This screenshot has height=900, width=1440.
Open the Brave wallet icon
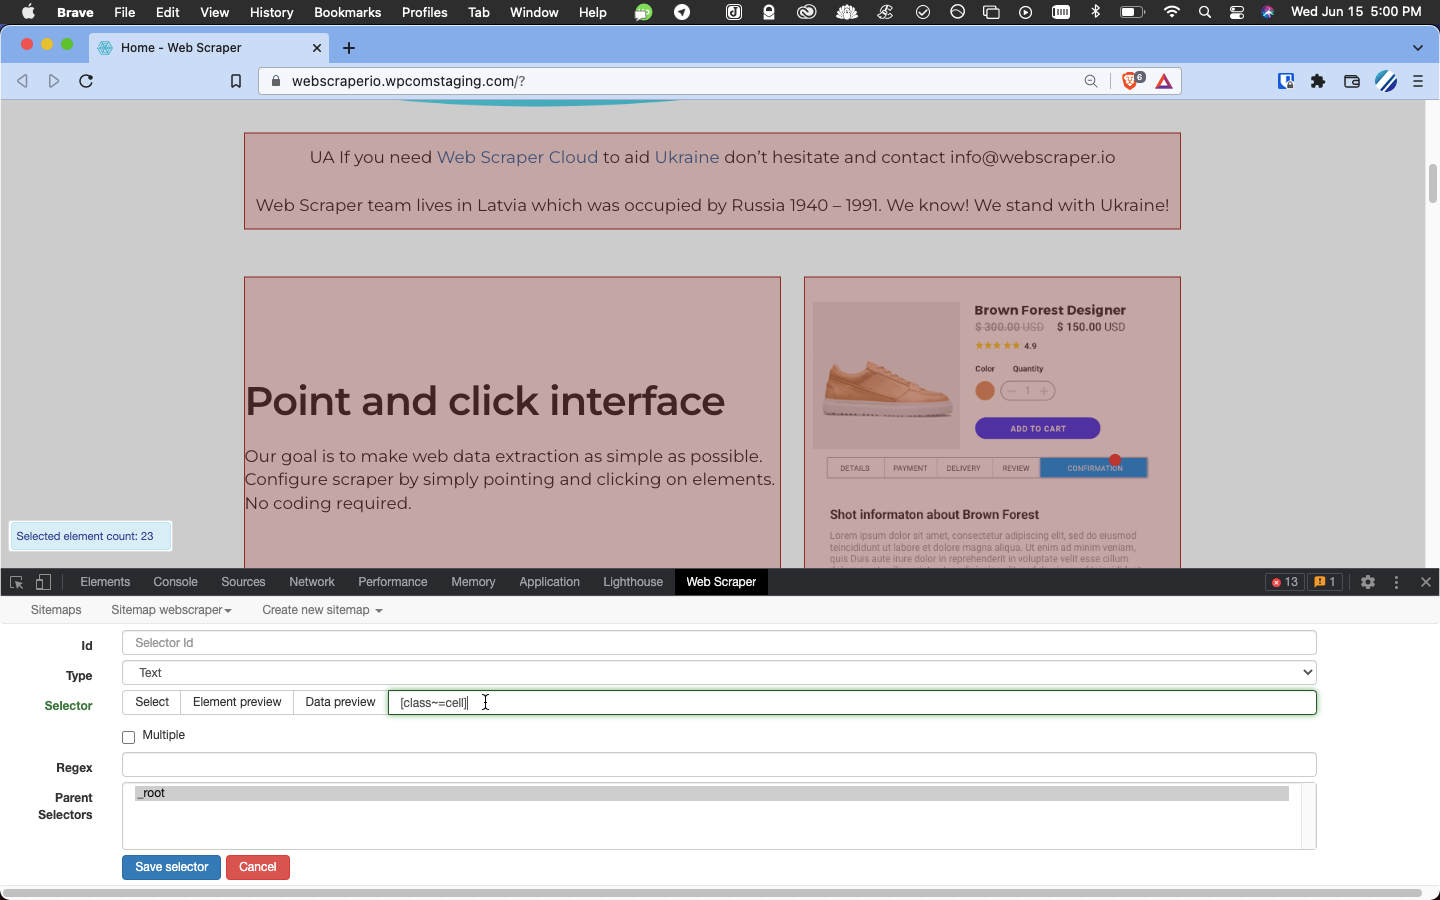click(1352, 81)
